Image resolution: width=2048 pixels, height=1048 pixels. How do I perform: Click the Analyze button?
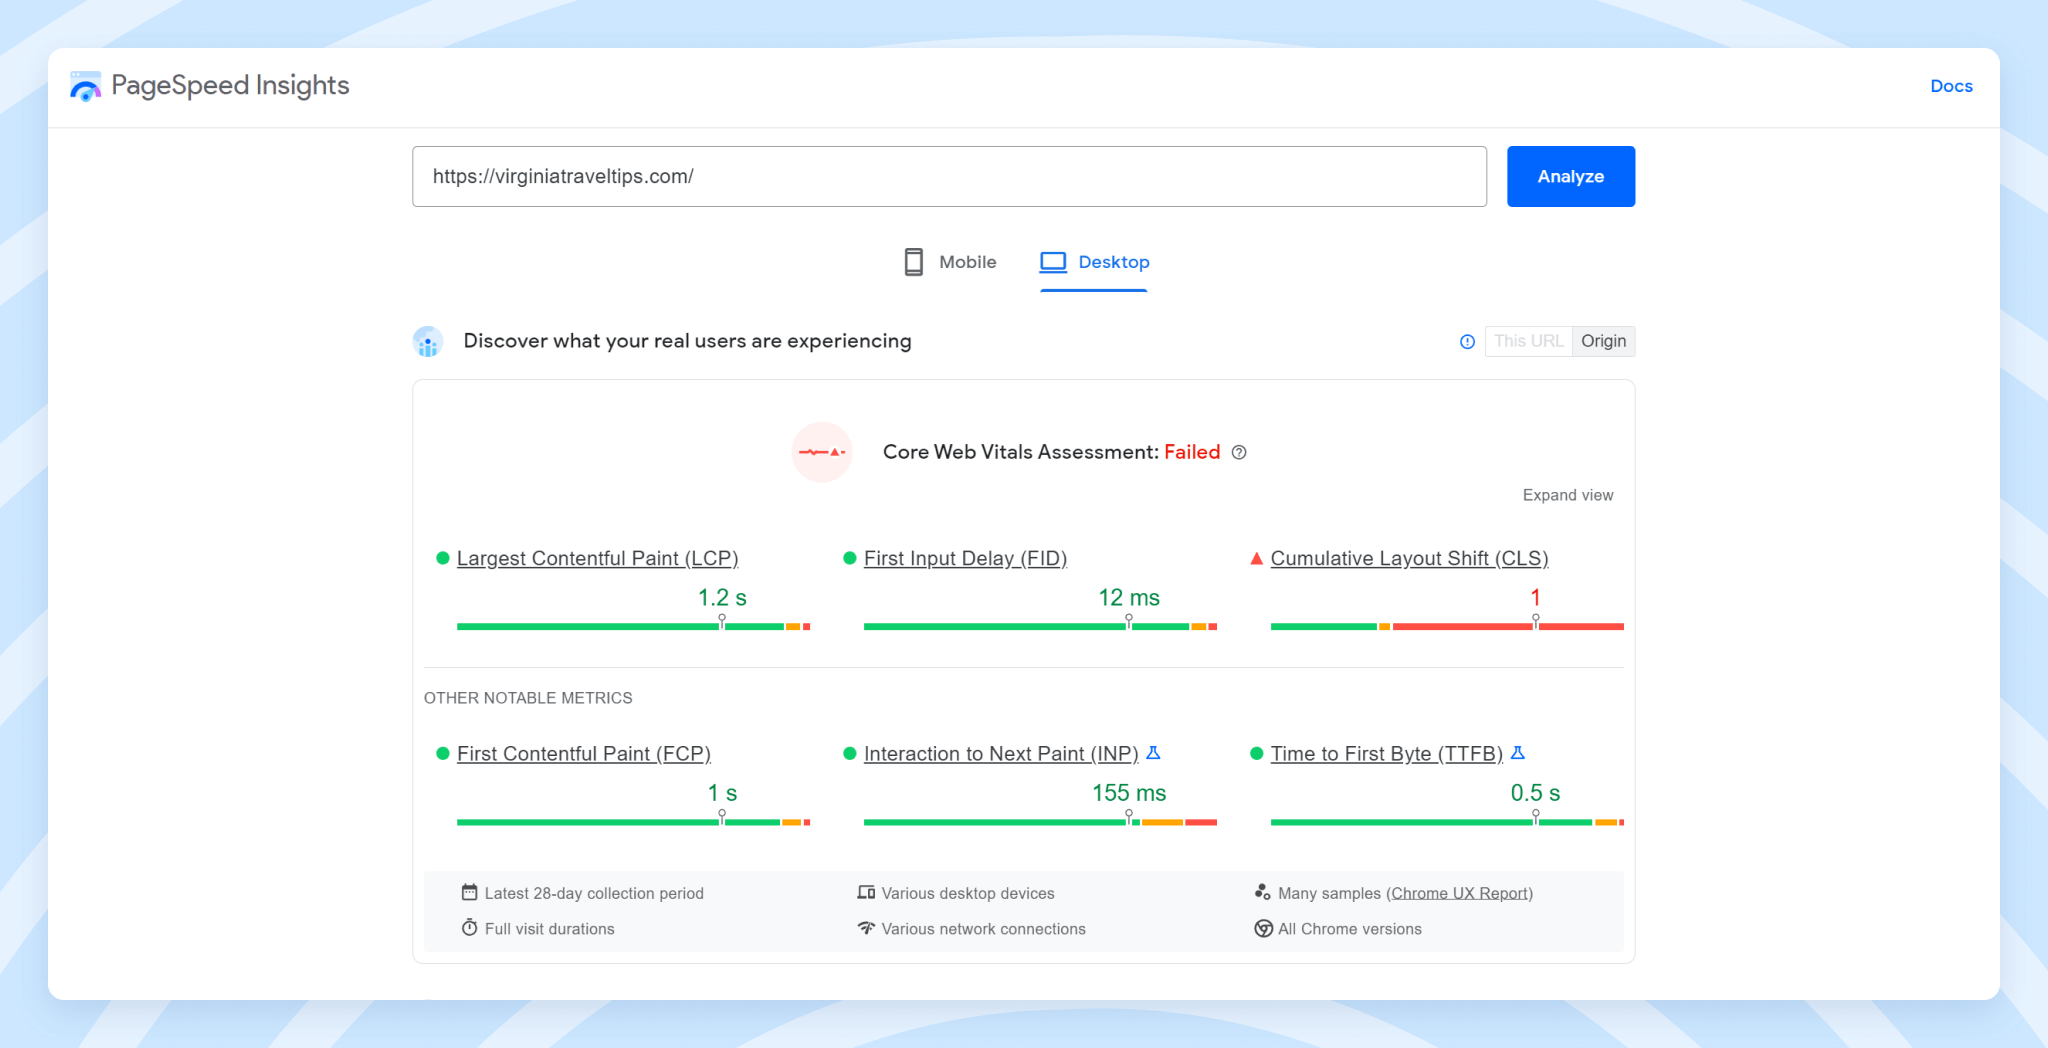[x=1571, y=176]
